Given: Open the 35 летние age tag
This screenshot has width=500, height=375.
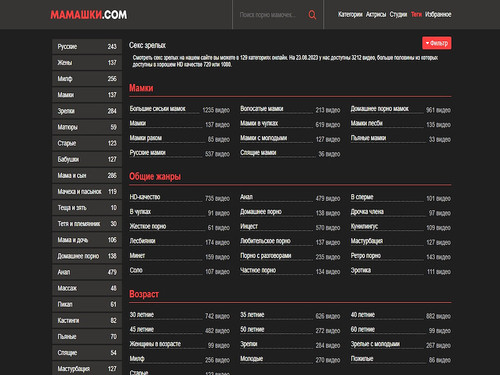Looking at the screenshot, I should 252,315.
